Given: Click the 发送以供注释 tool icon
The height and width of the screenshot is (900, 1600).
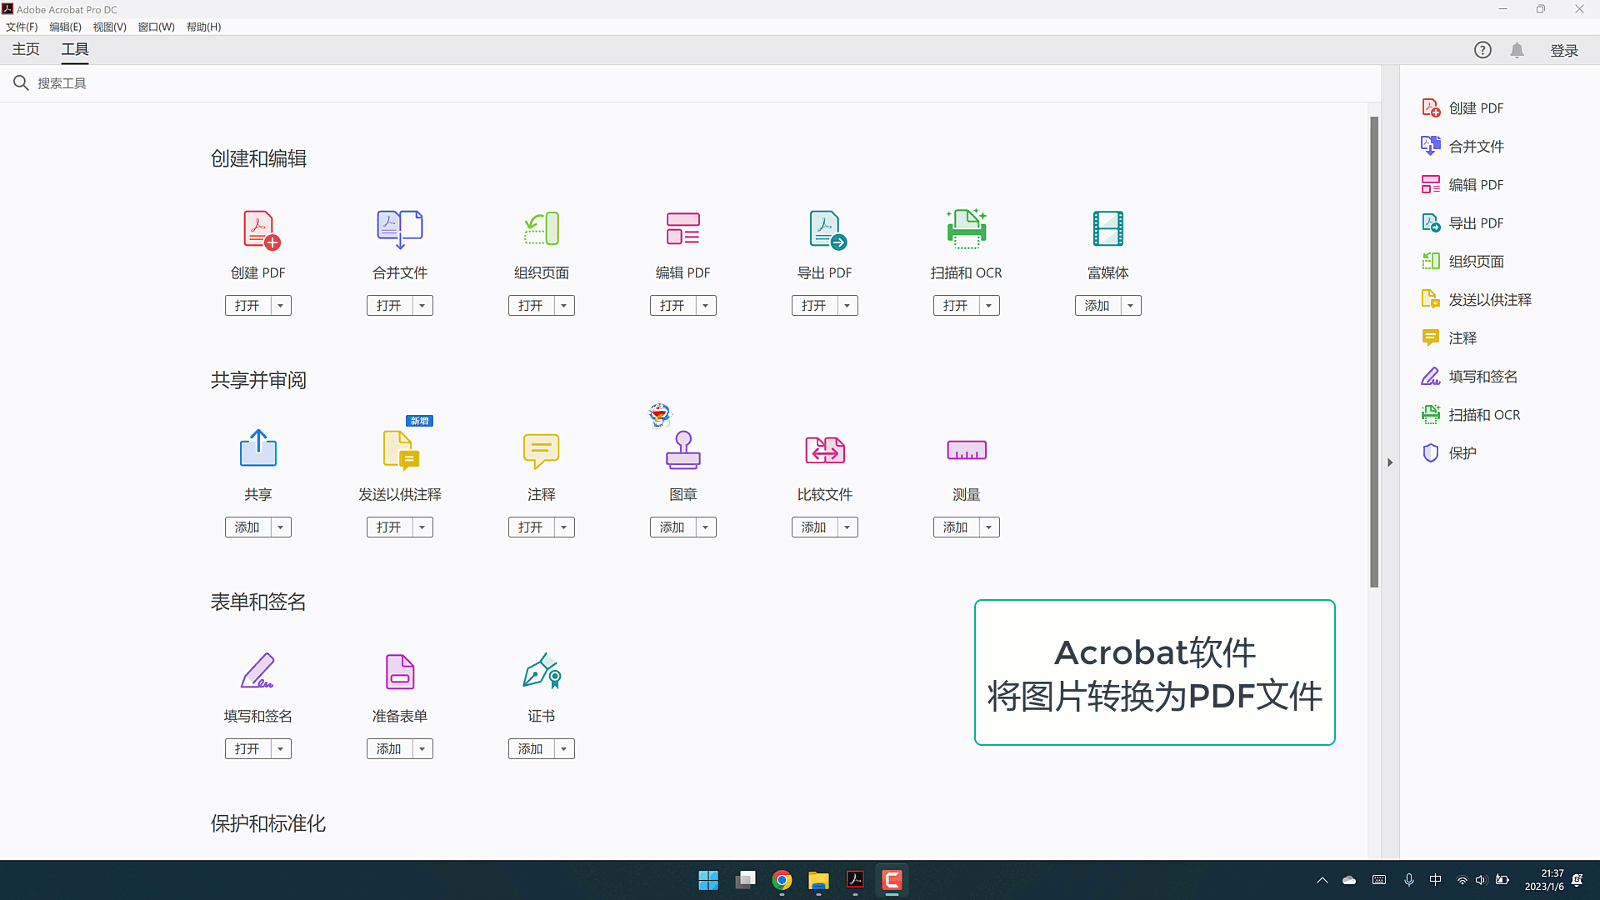Looking at the screenshot, I should point(401,450).
